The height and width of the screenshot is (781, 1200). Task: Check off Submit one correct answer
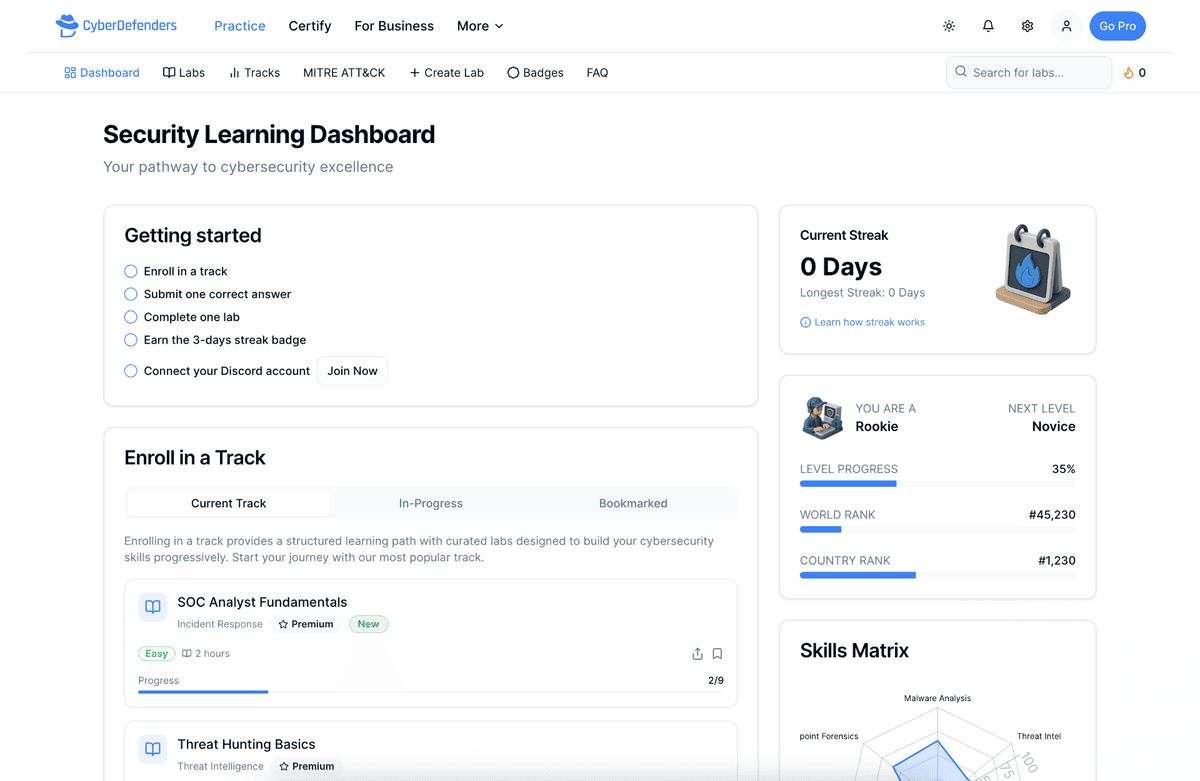[131, 294]
